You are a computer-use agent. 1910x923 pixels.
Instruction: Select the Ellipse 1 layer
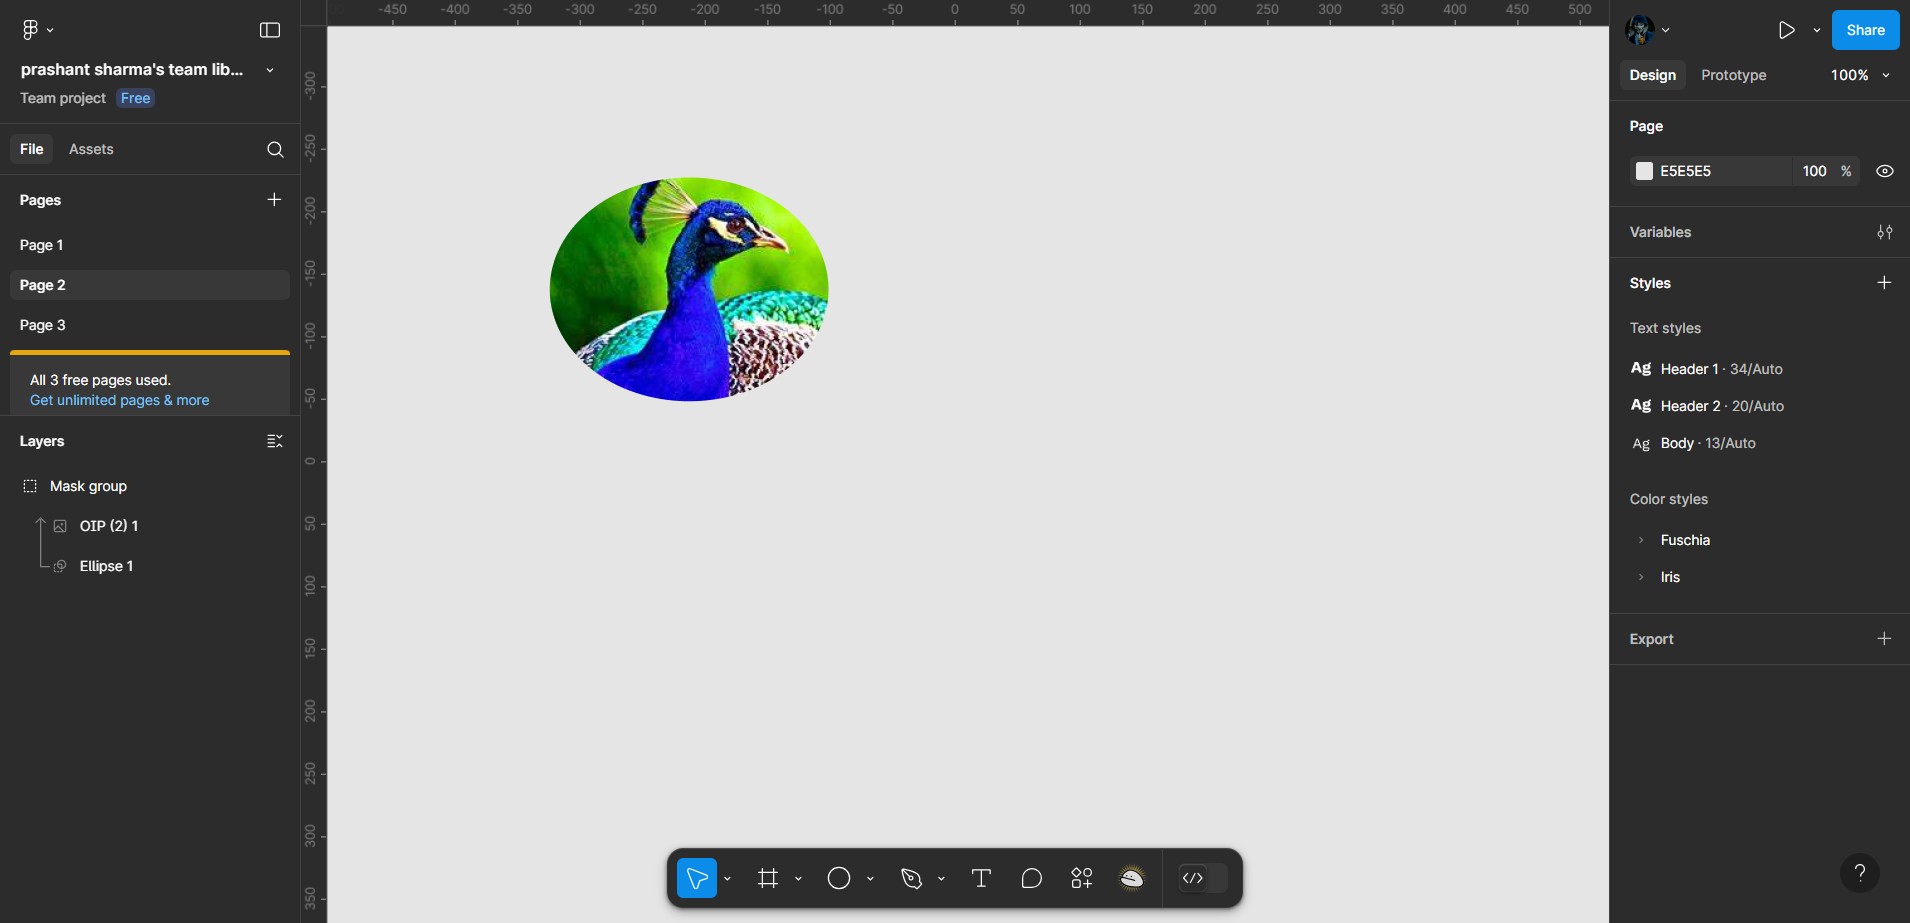click(x=150, y=566)
